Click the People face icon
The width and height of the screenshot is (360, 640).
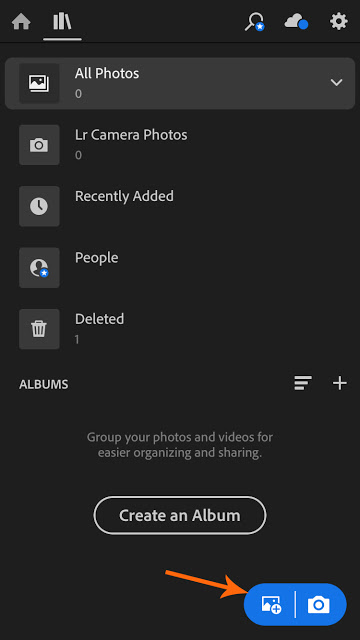39,268
